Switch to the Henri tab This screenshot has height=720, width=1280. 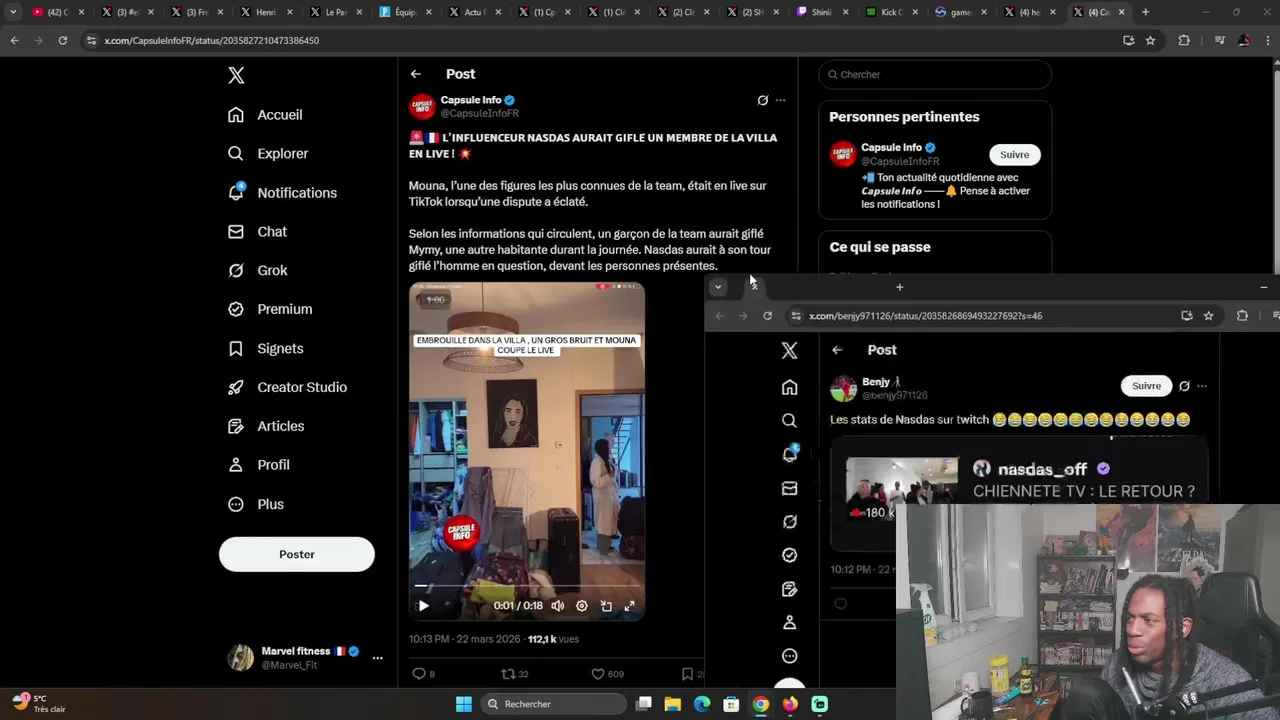(x=265, y=12)
